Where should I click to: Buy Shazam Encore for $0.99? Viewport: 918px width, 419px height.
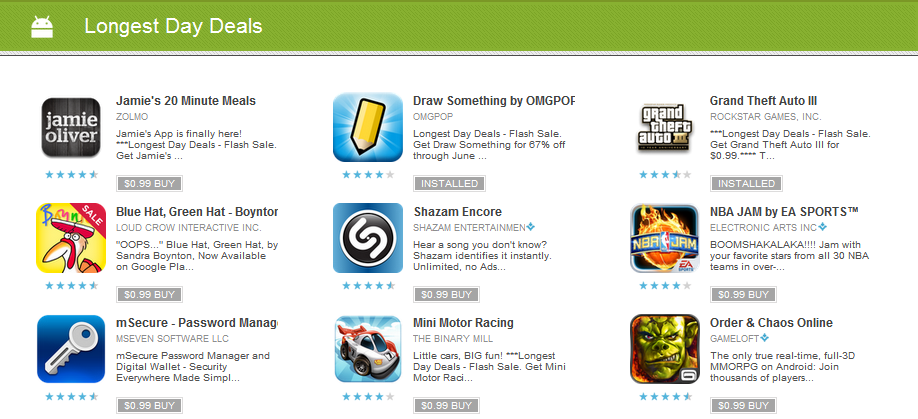tap(446, 294)
